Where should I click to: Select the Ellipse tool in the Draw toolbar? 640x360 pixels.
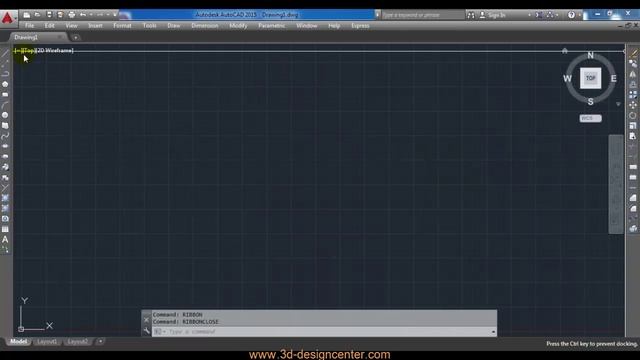(5, 146)
